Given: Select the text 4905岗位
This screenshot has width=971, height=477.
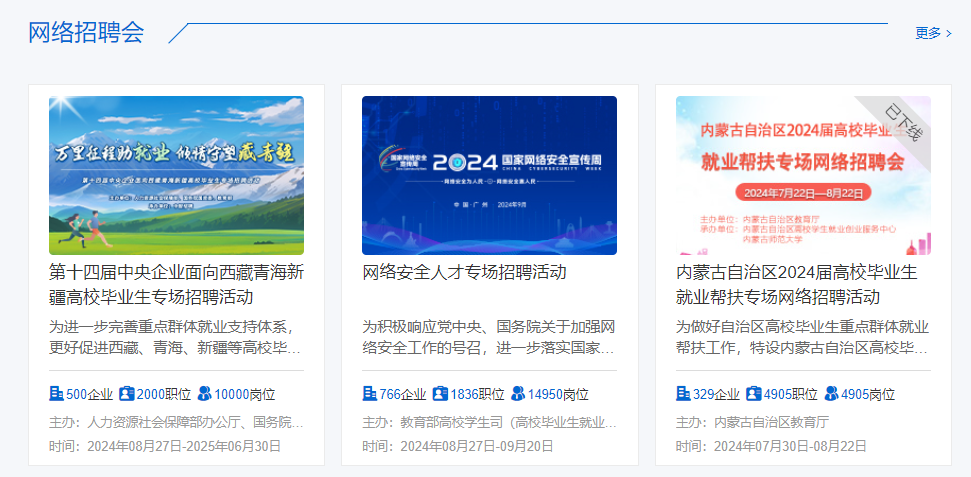Looking at the screenshot, I should (x=868, y=394).
